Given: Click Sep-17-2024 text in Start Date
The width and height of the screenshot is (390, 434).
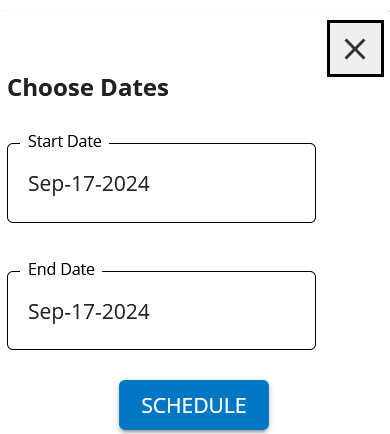Looking at the screenshot, I should (x=89, y=184).
